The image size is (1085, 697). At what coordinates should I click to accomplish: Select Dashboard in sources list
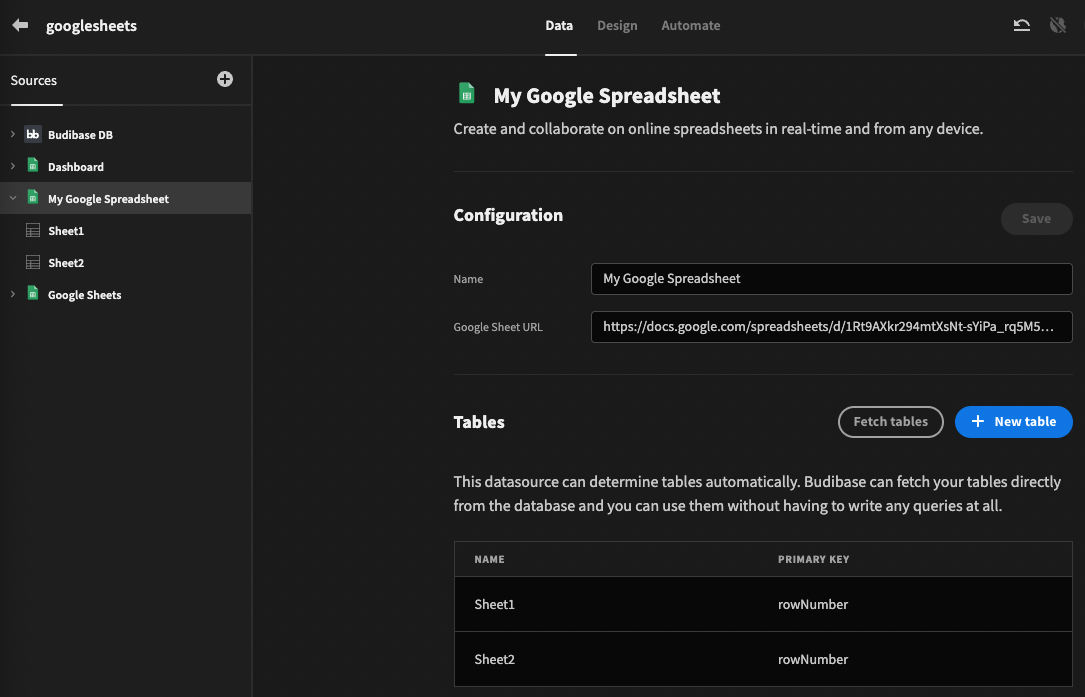pyautogui.click(x=125, y=166)
